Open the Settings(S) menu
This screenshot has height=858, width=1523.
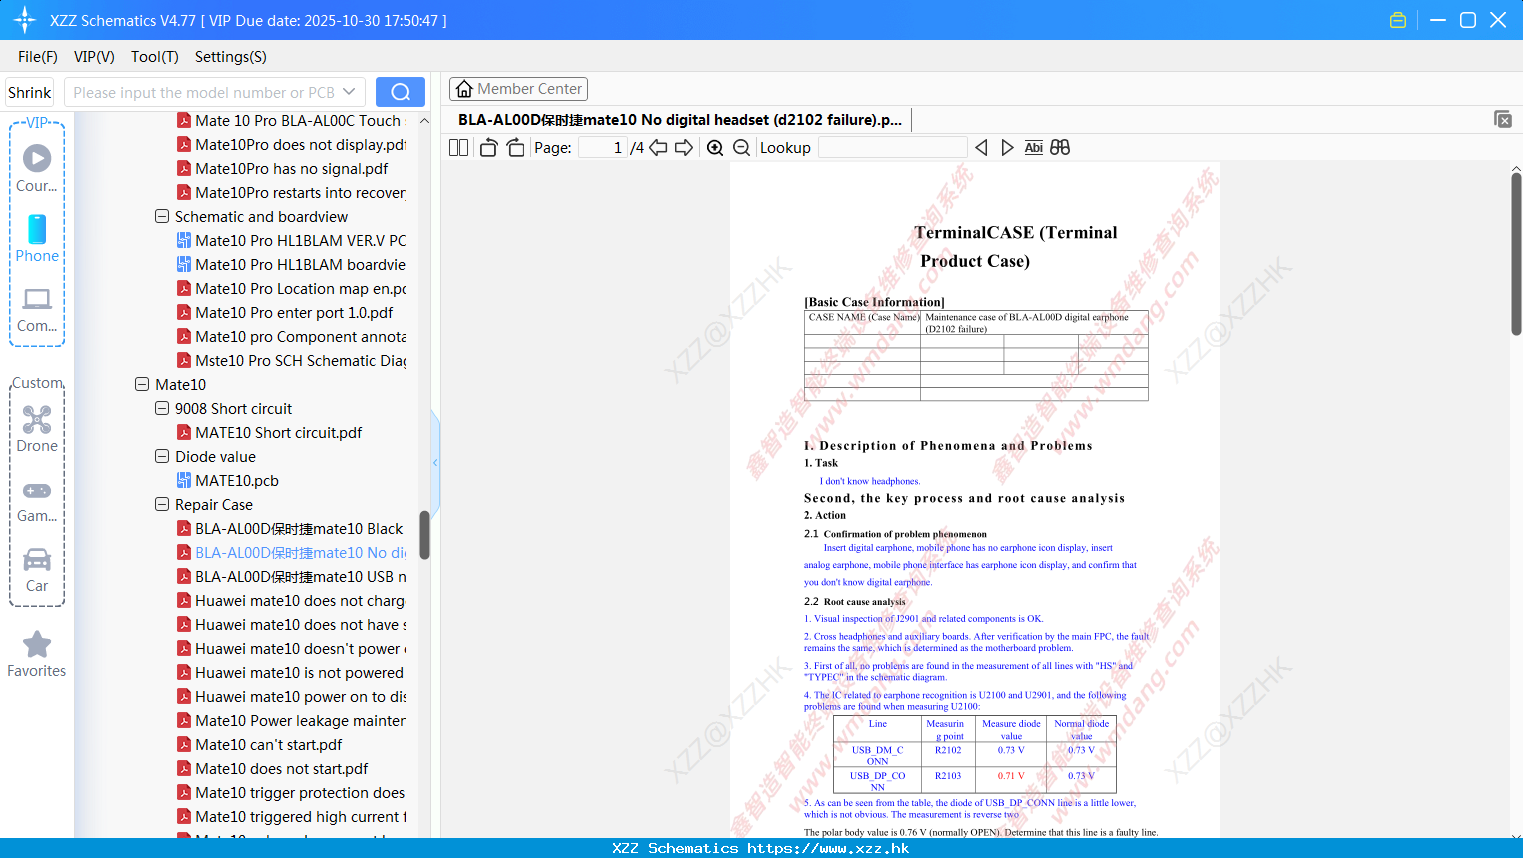tap(231, 57)
